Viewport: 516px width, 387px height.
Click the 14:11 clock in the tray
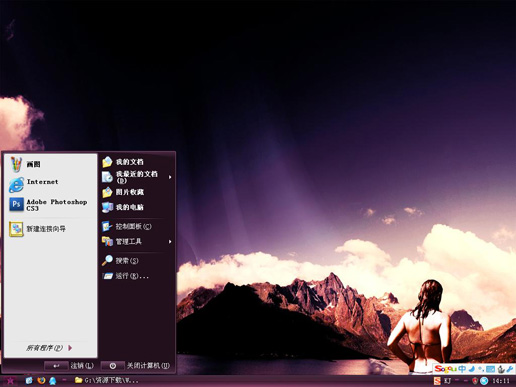[x=501, y=381]
